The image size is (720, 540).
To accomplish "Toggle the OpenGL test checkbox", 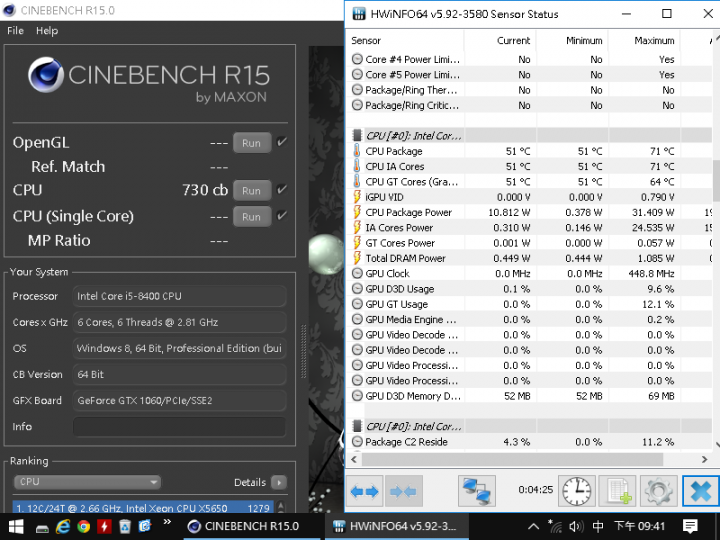I will (282, 142).
